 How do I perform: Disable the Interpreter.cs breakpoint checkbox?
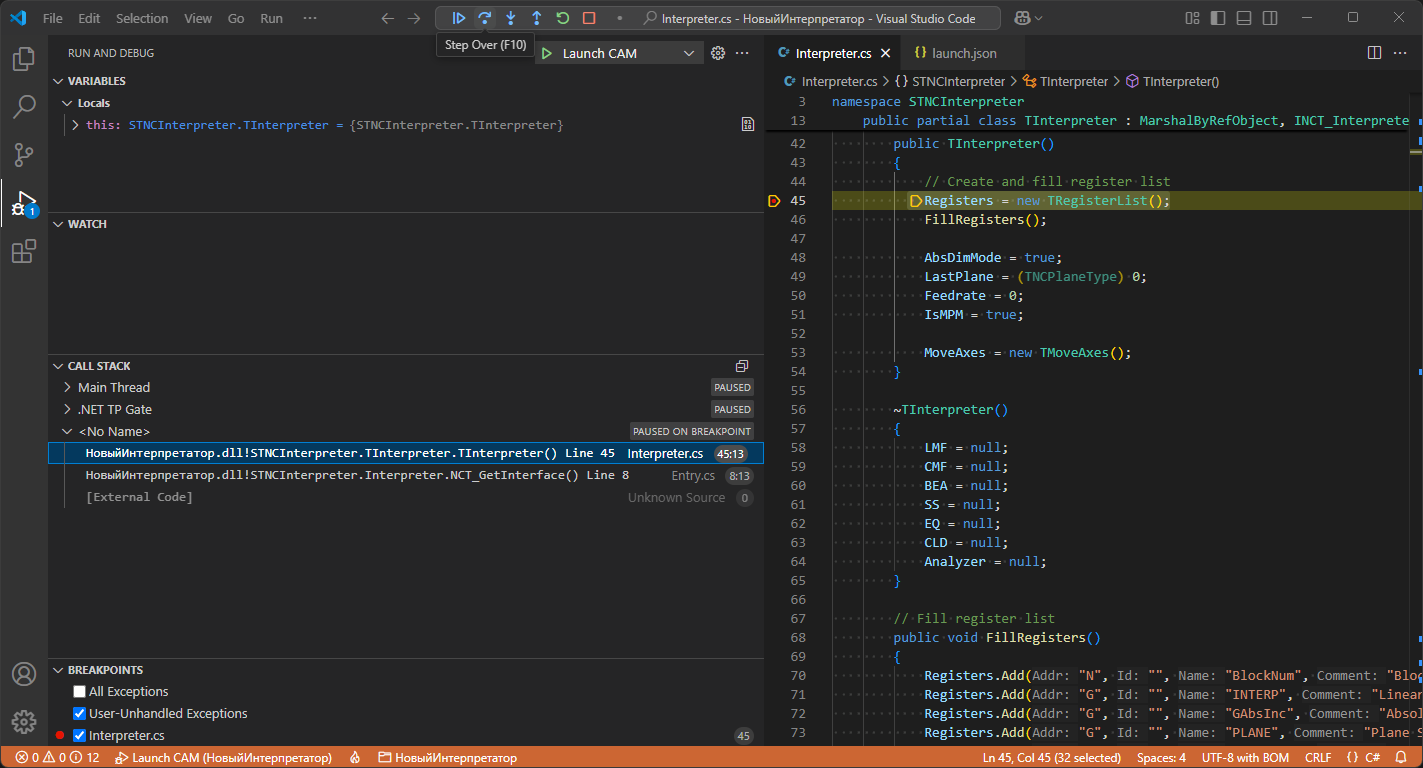tap(80, 736)
